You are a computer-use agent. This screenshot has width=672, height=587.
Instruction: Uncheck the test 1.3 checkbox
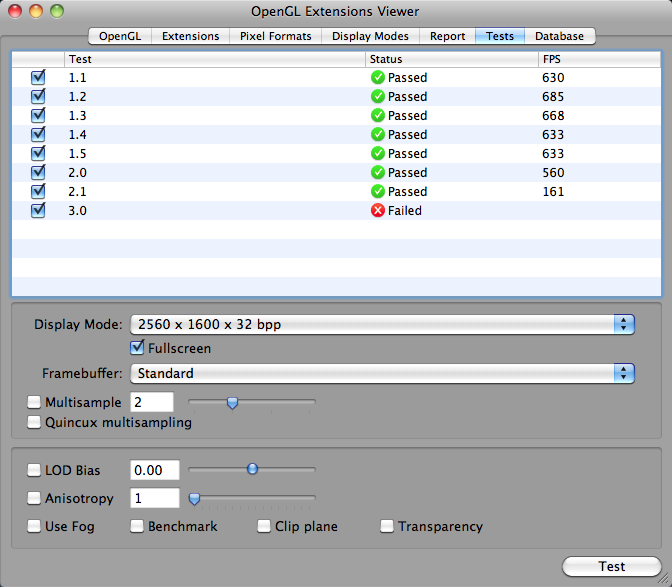(38, 115)
